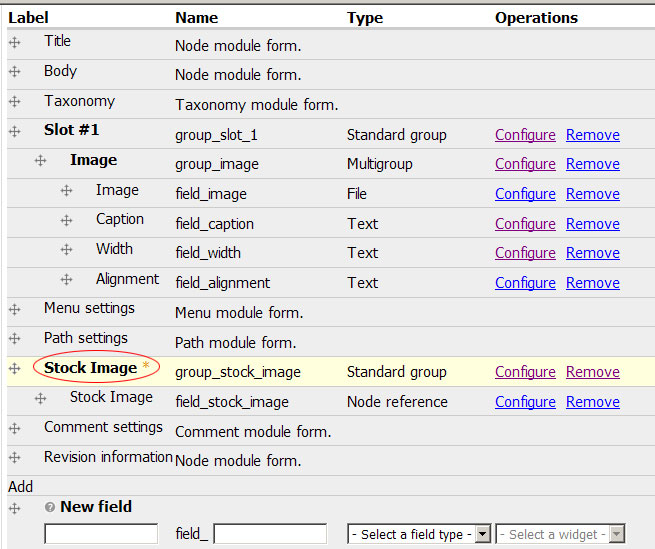Remove the group_stock_image group
This screenshot has width=655, height=549.
(x=593, y=372)
